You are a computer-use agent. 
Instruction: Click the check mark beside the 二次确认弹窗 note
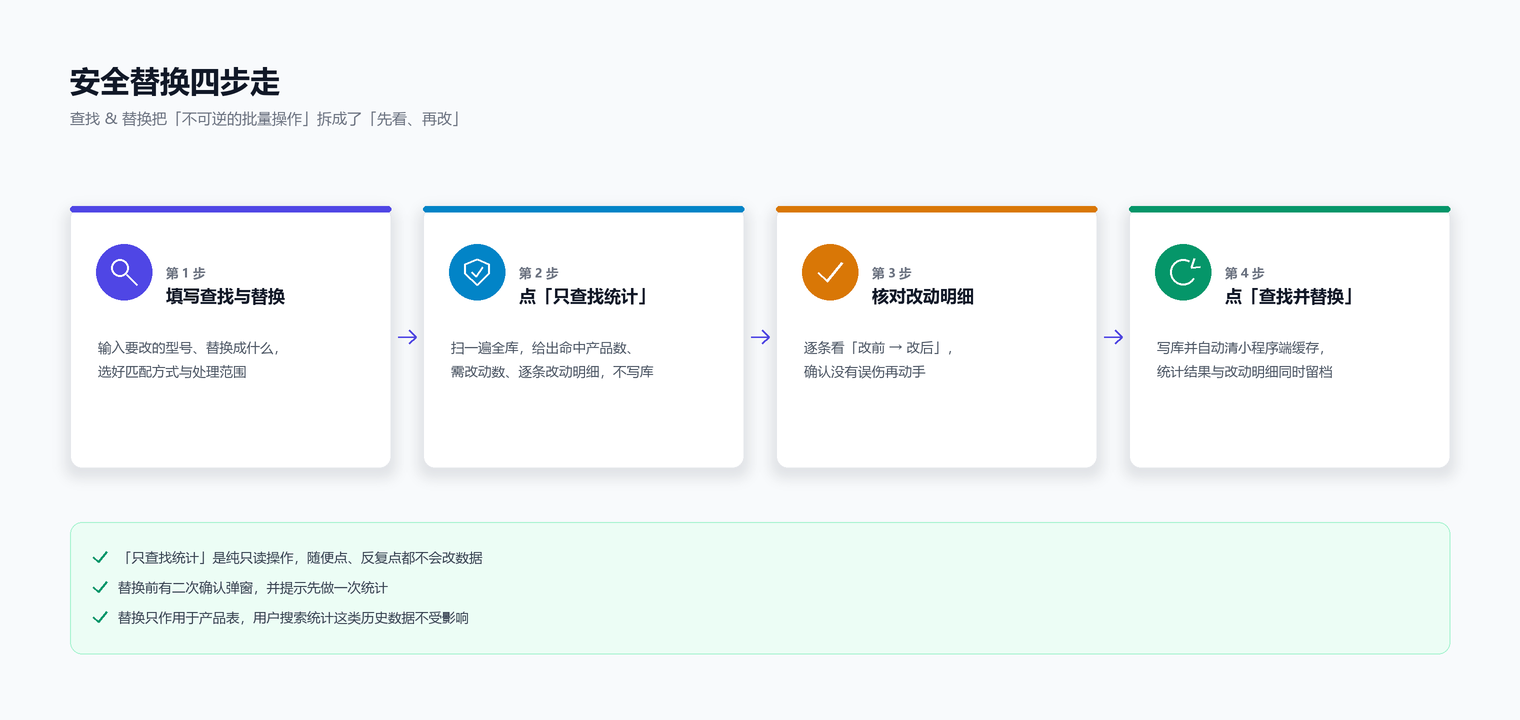coord(100,587)
